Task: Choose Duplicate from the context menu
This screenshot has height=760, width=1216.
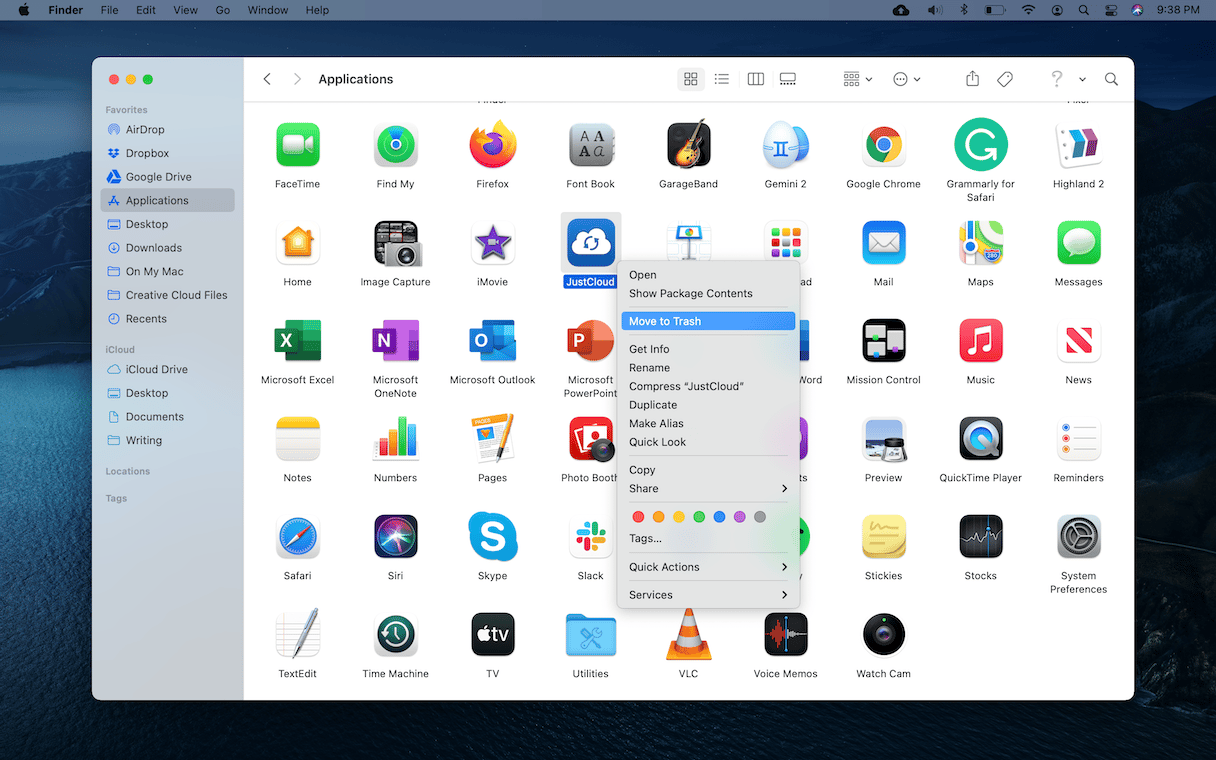Action: [x=708, y=405]
